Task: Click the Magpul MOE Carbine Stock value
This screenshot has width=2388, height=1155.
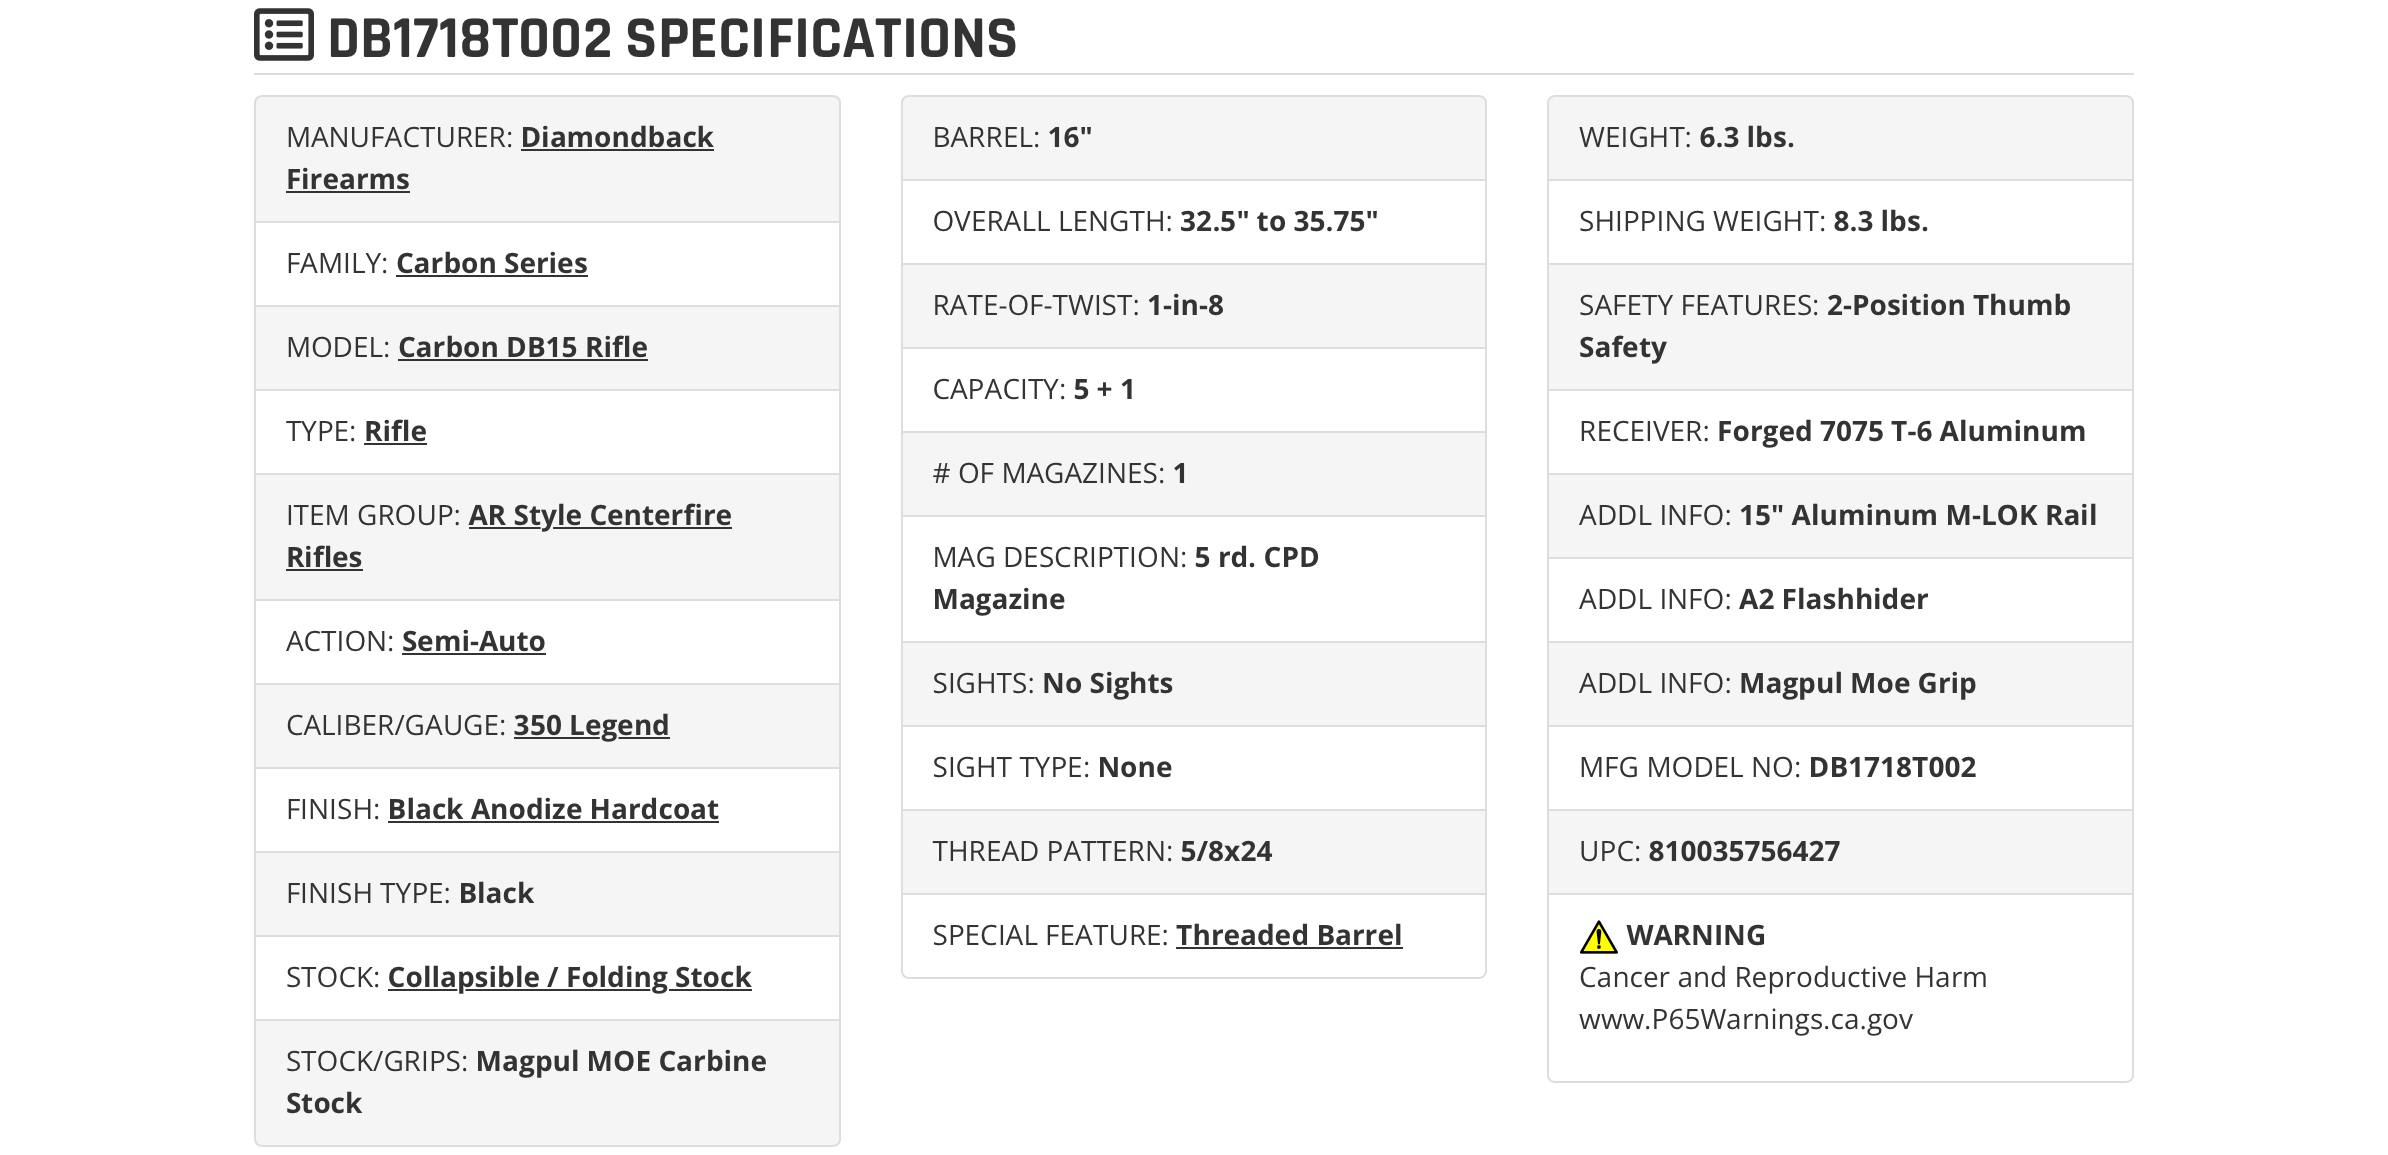Action: point(526,1082)
